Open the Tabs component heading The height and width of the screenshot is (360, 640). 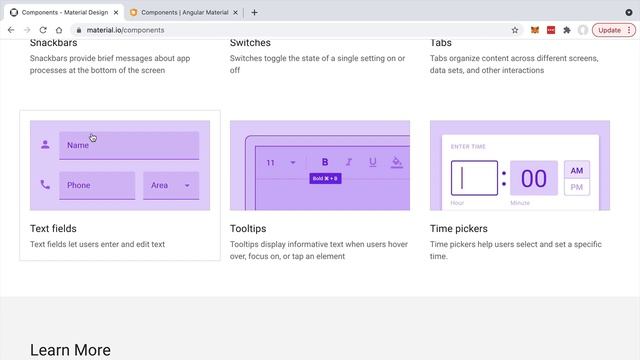[440, 43]
